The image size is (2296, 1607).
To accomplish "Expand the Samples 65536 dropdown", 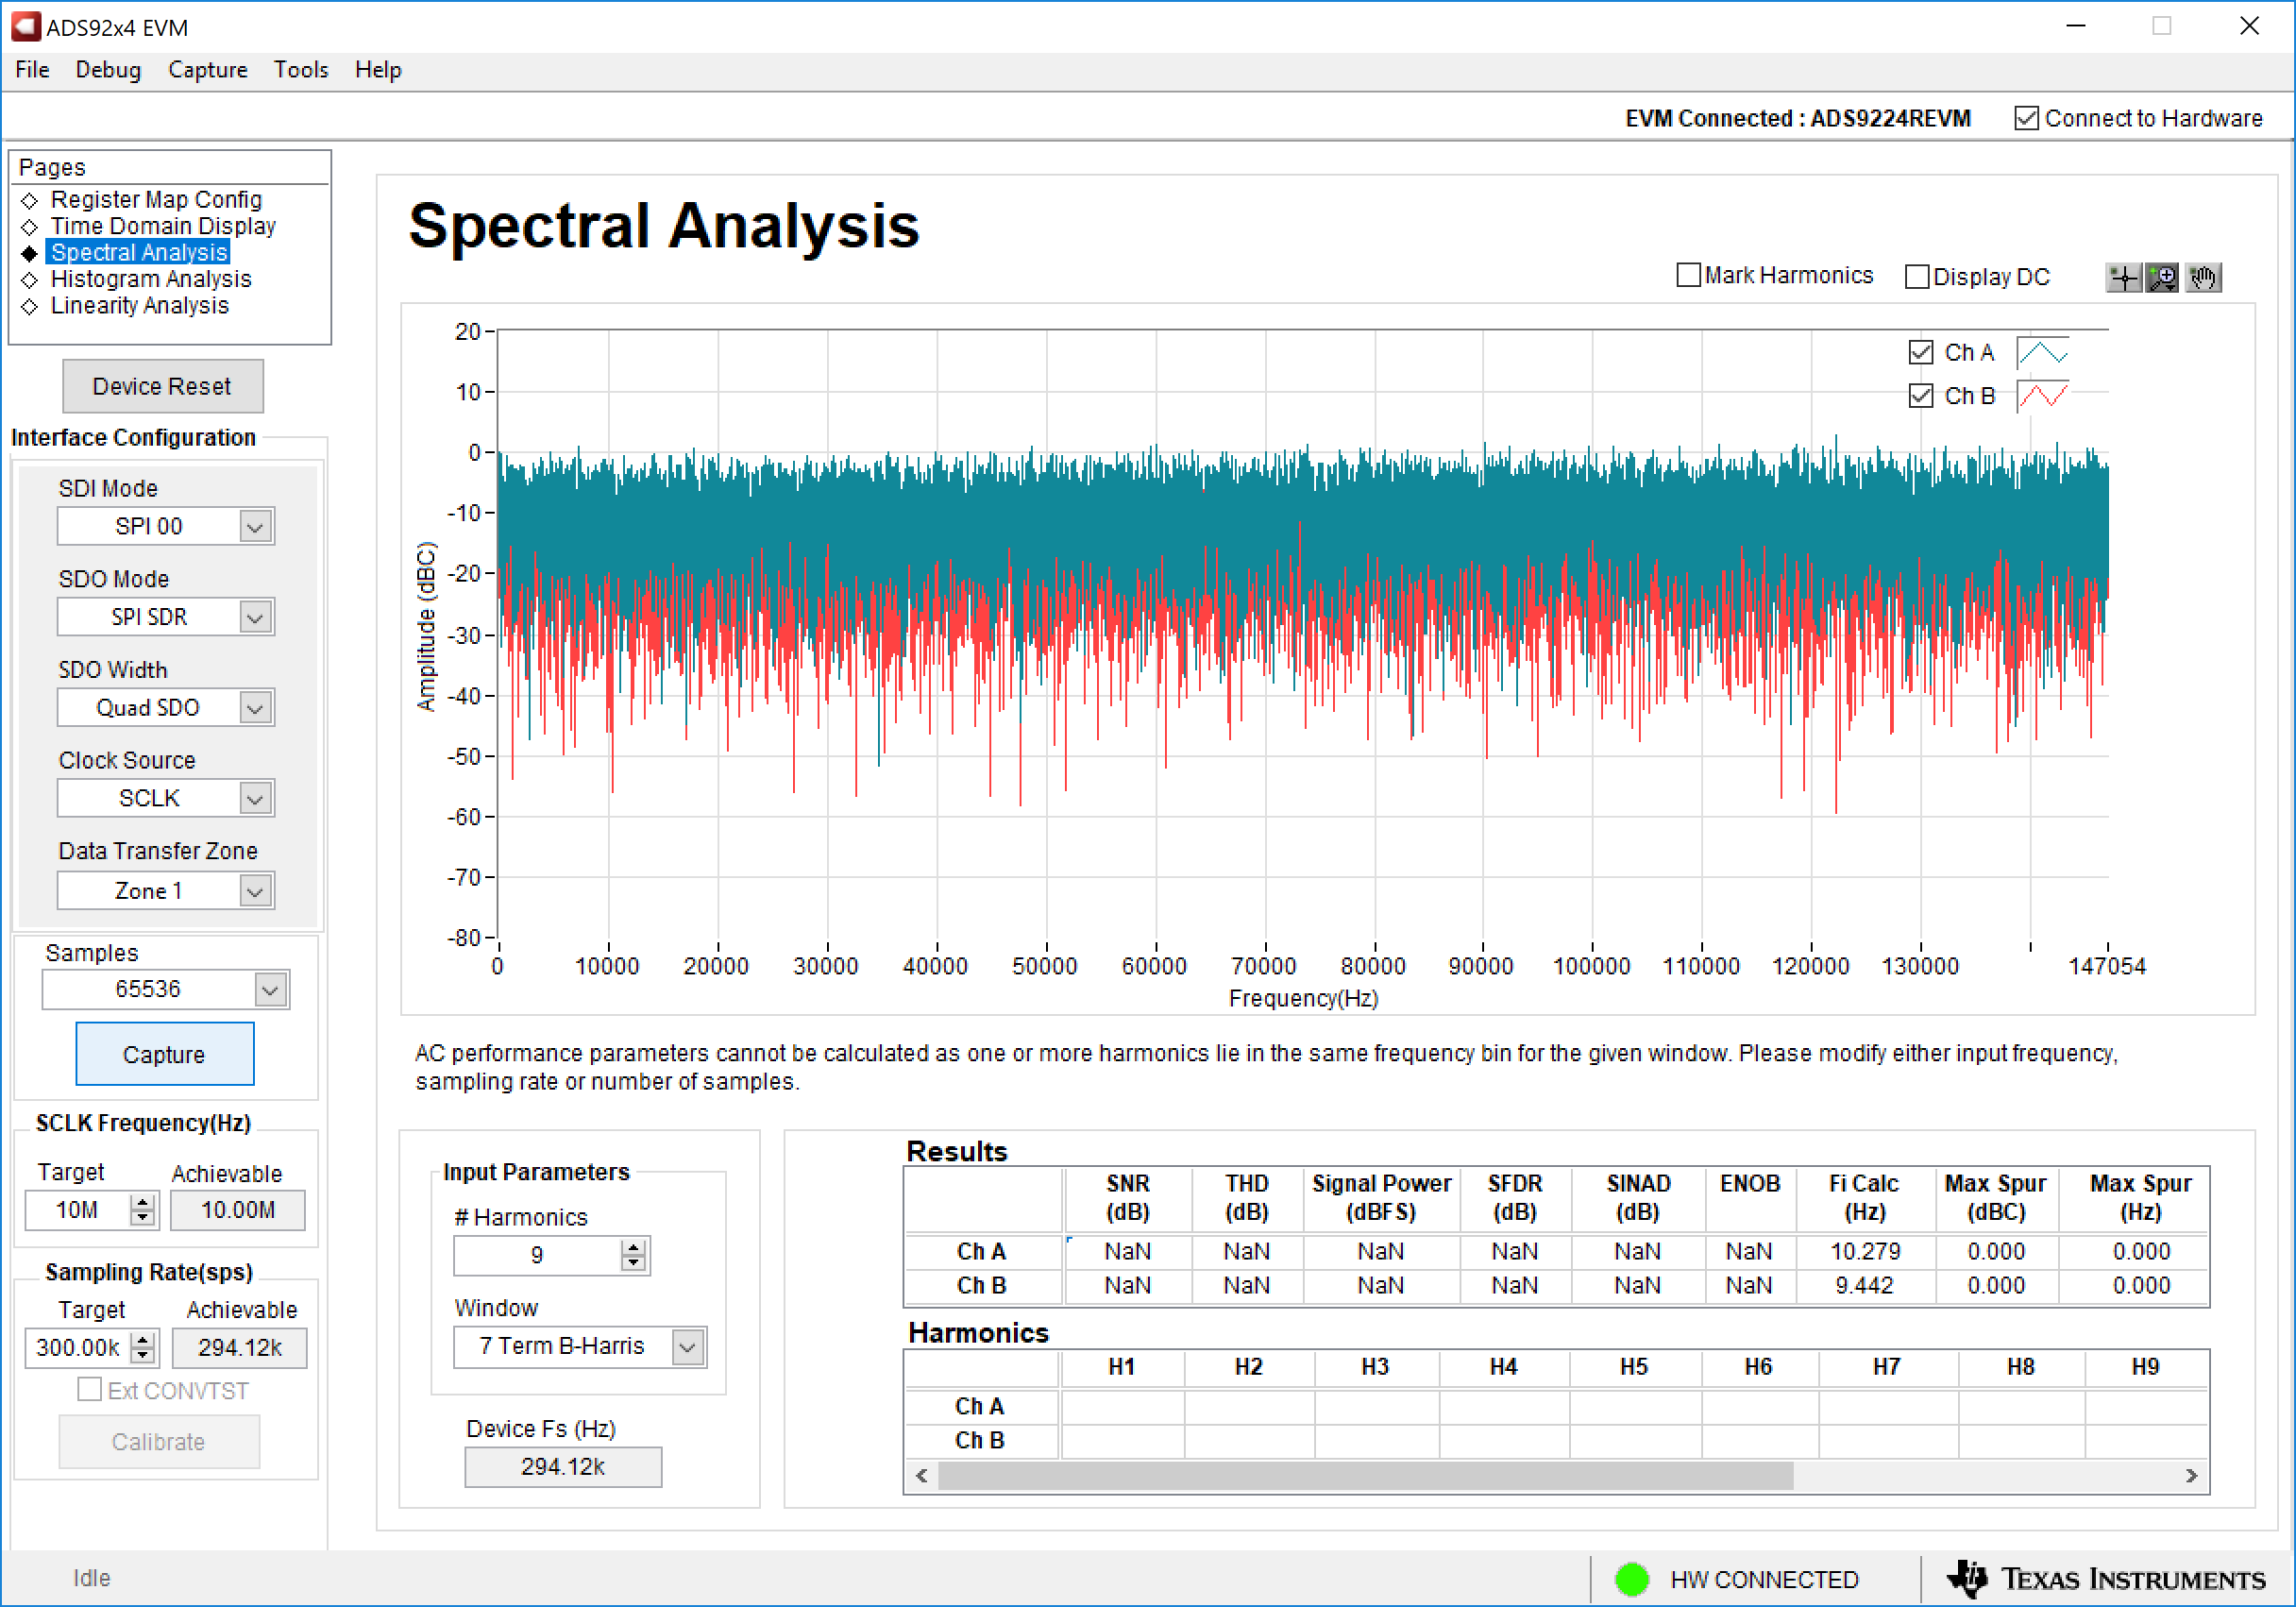I will [270, 990].
